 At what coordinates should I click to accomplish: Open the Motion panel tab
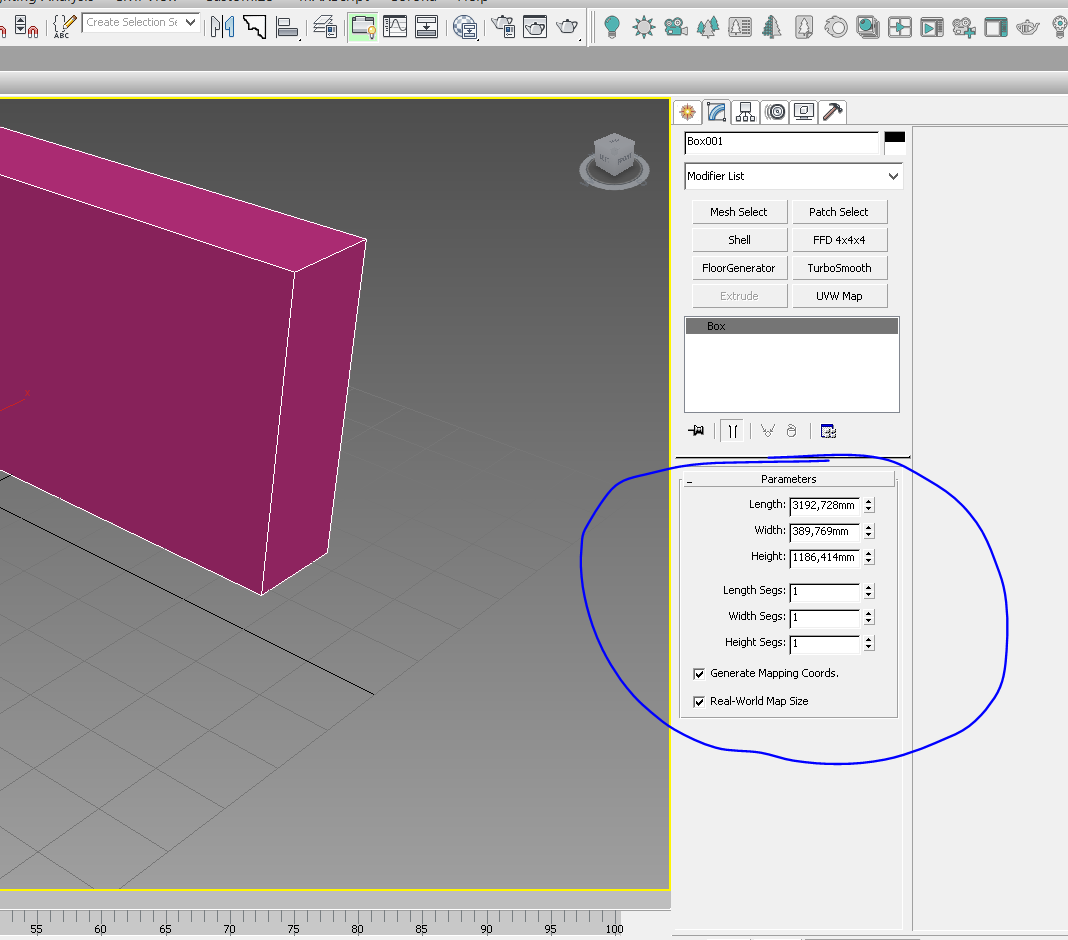(x=774, y=112)
